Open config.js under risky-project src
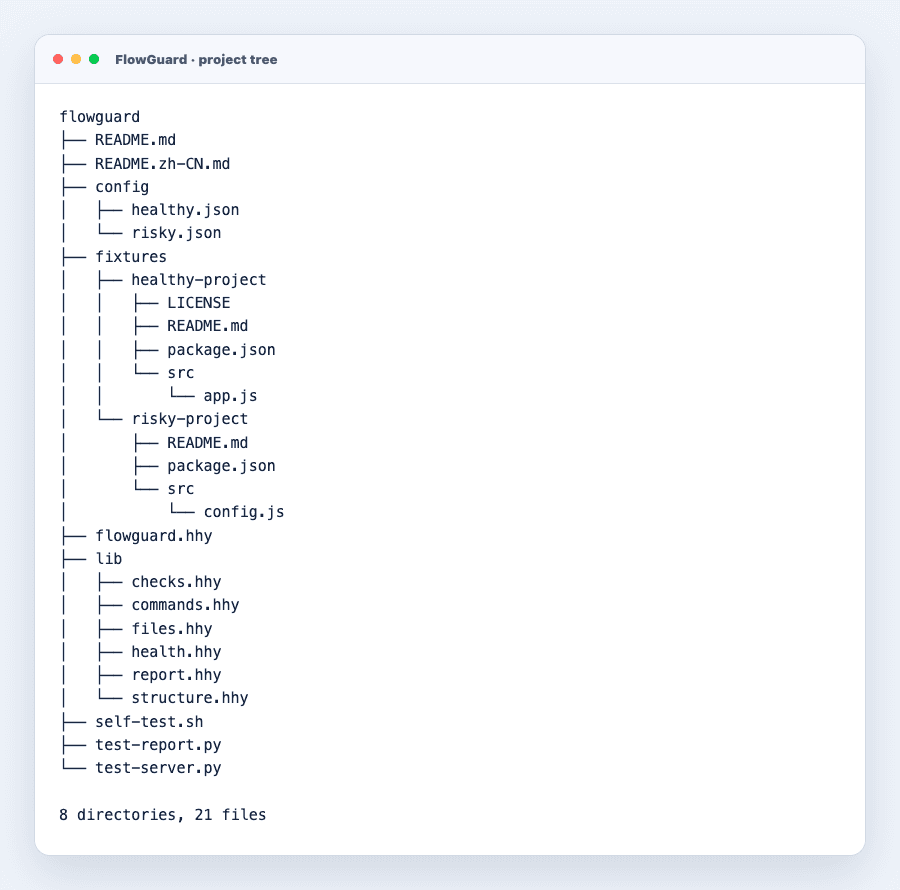900x890 pixels. (x=244, y=512)
